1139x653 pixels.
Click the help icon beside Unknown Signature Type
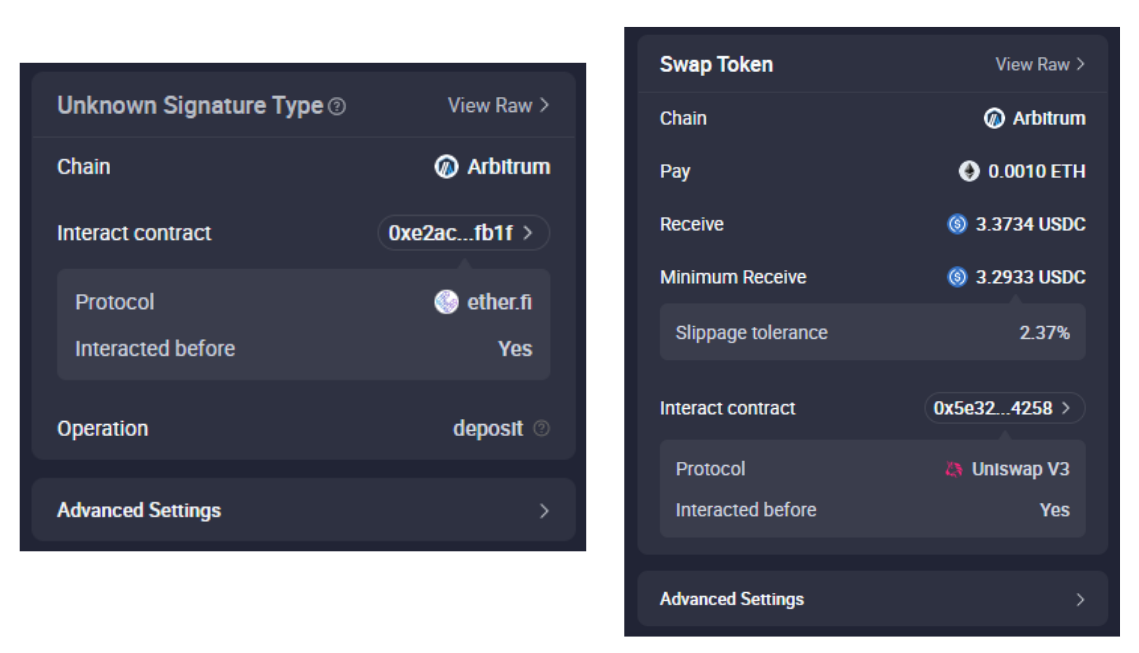(337, 107)
